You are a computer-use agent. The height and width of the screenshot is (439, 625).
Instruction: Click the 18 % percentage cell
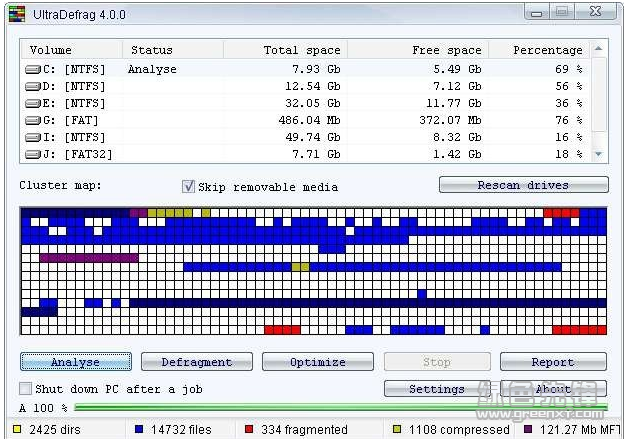(x=569, y=154)
